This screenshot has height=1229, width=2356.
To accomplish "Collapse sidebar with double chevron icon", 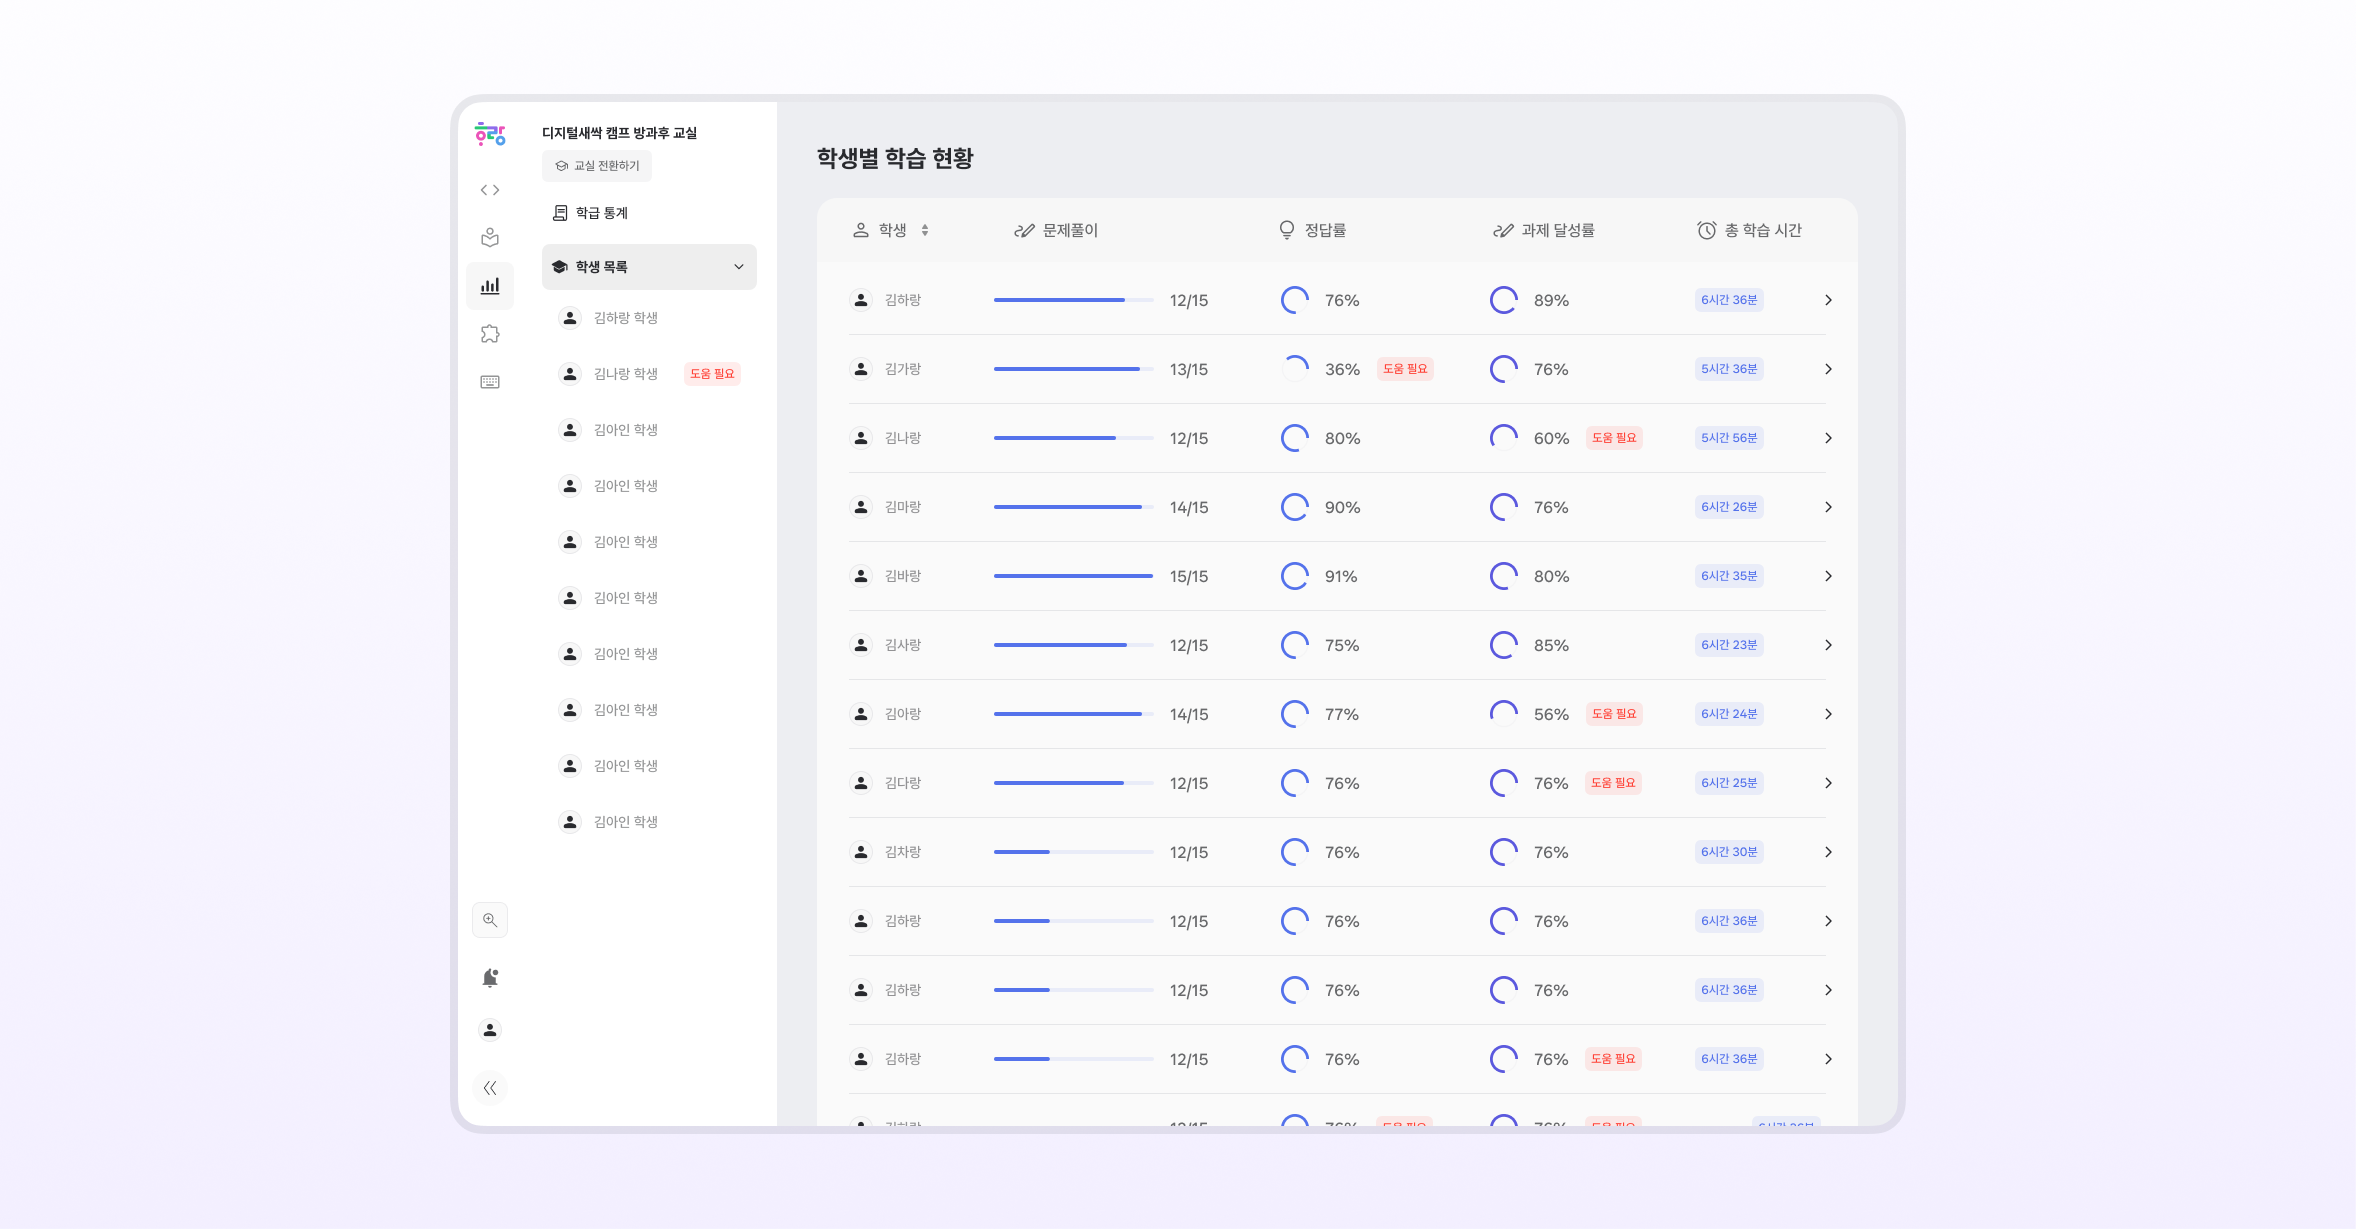I will click(490, 1088).
